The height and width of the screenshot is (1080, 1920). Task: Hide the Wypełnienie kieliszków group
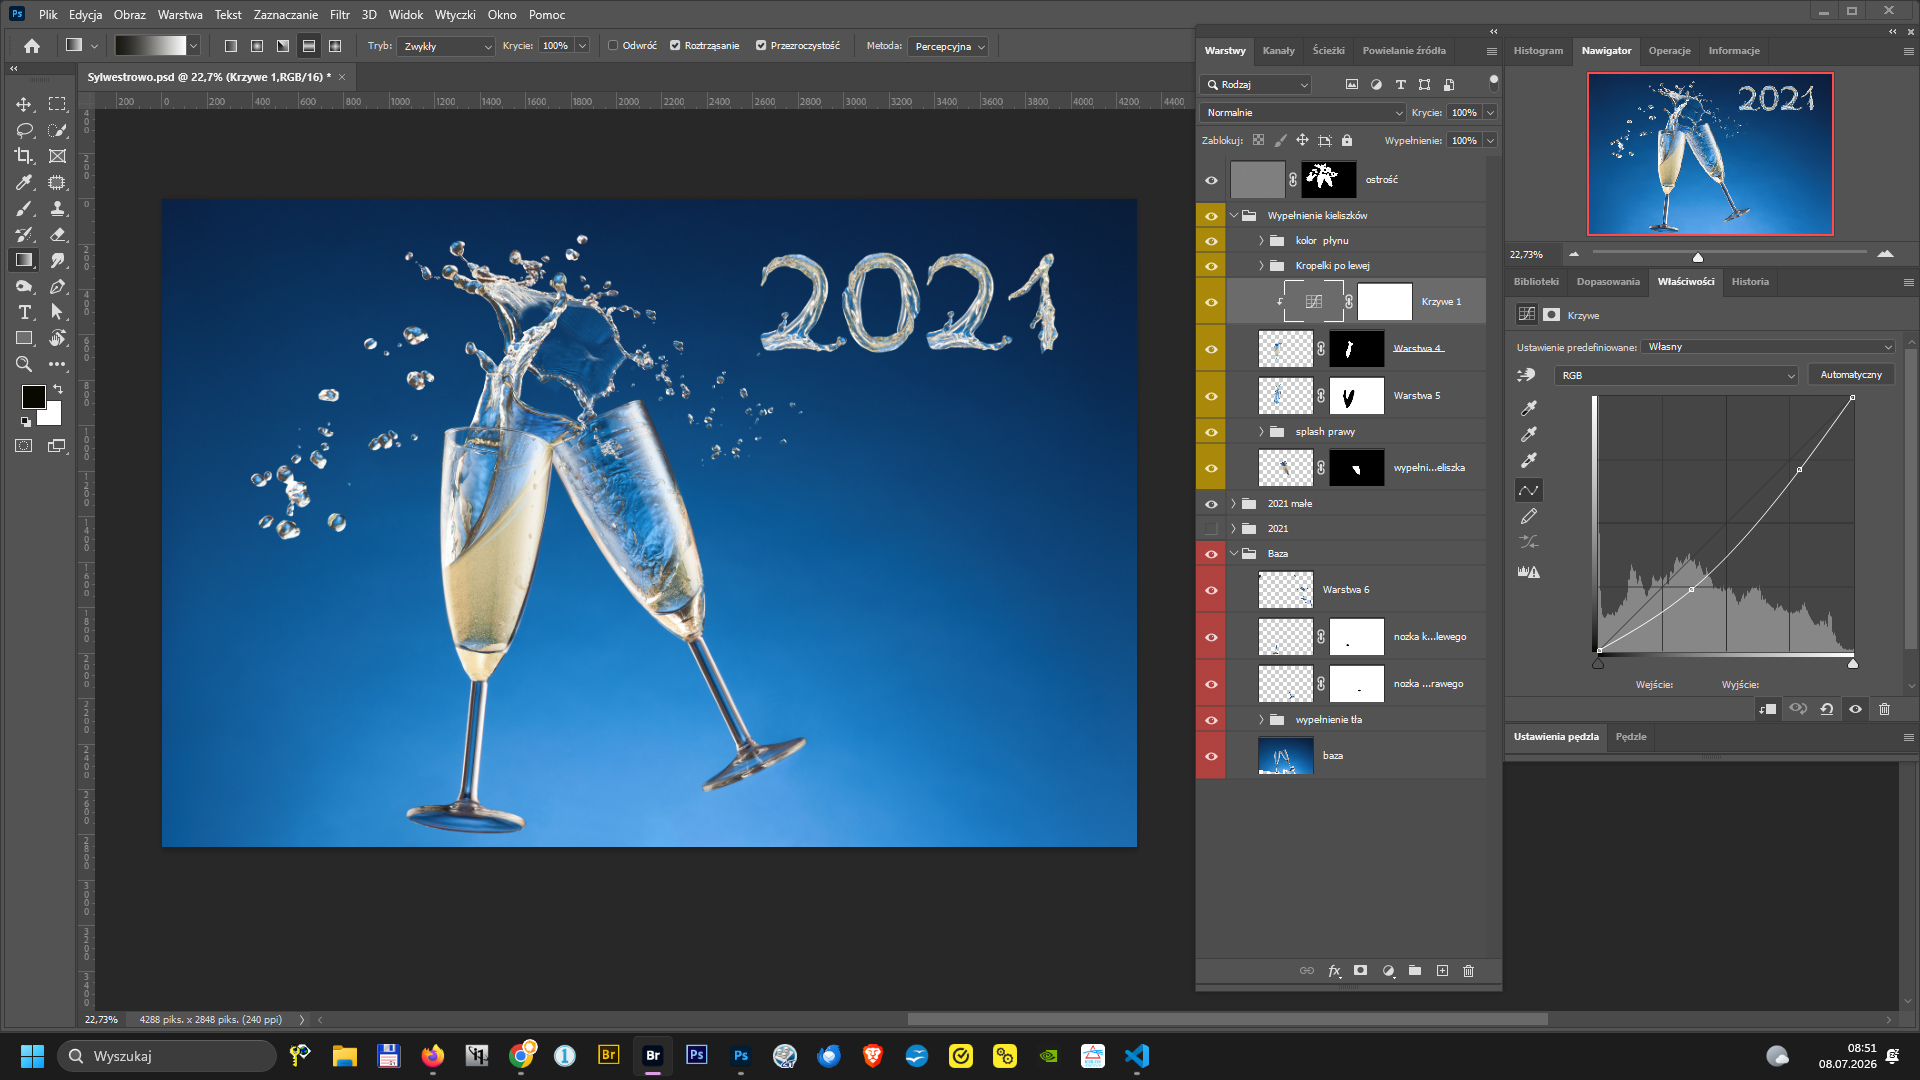point(1211,216)
